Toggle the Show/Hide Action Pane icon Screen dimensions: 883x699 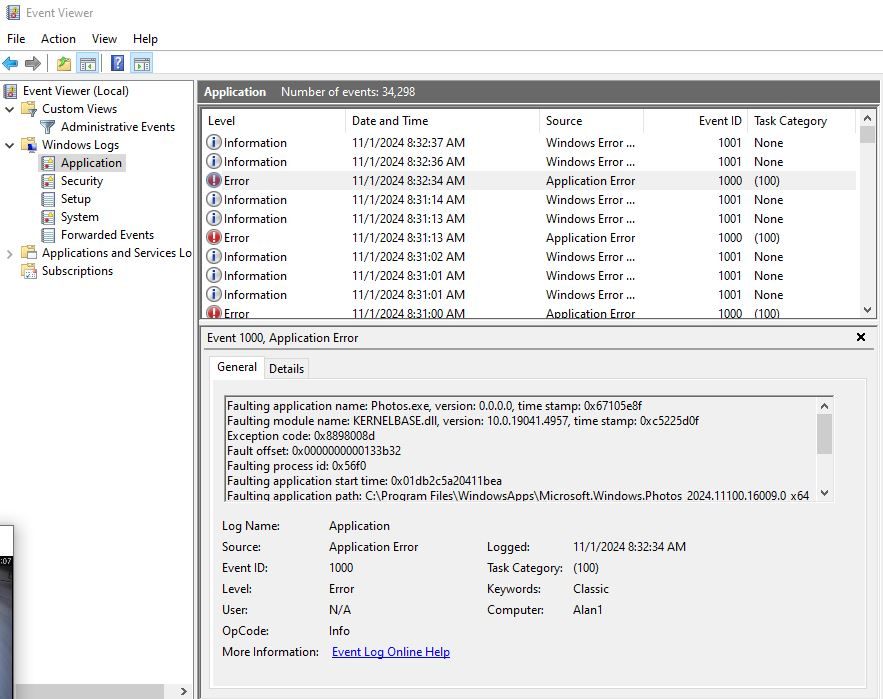[141, 63]
